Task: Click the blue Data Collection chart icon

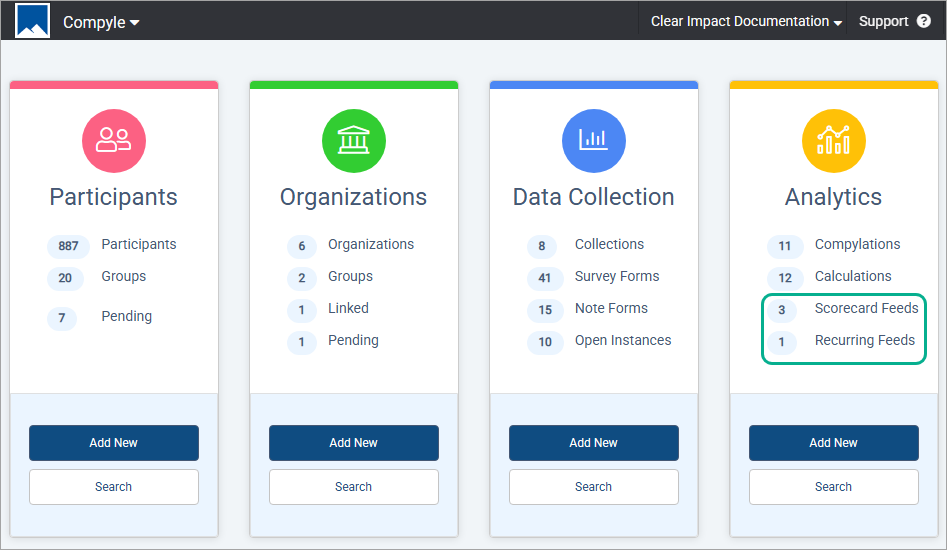Action: (x=593, y=141)
